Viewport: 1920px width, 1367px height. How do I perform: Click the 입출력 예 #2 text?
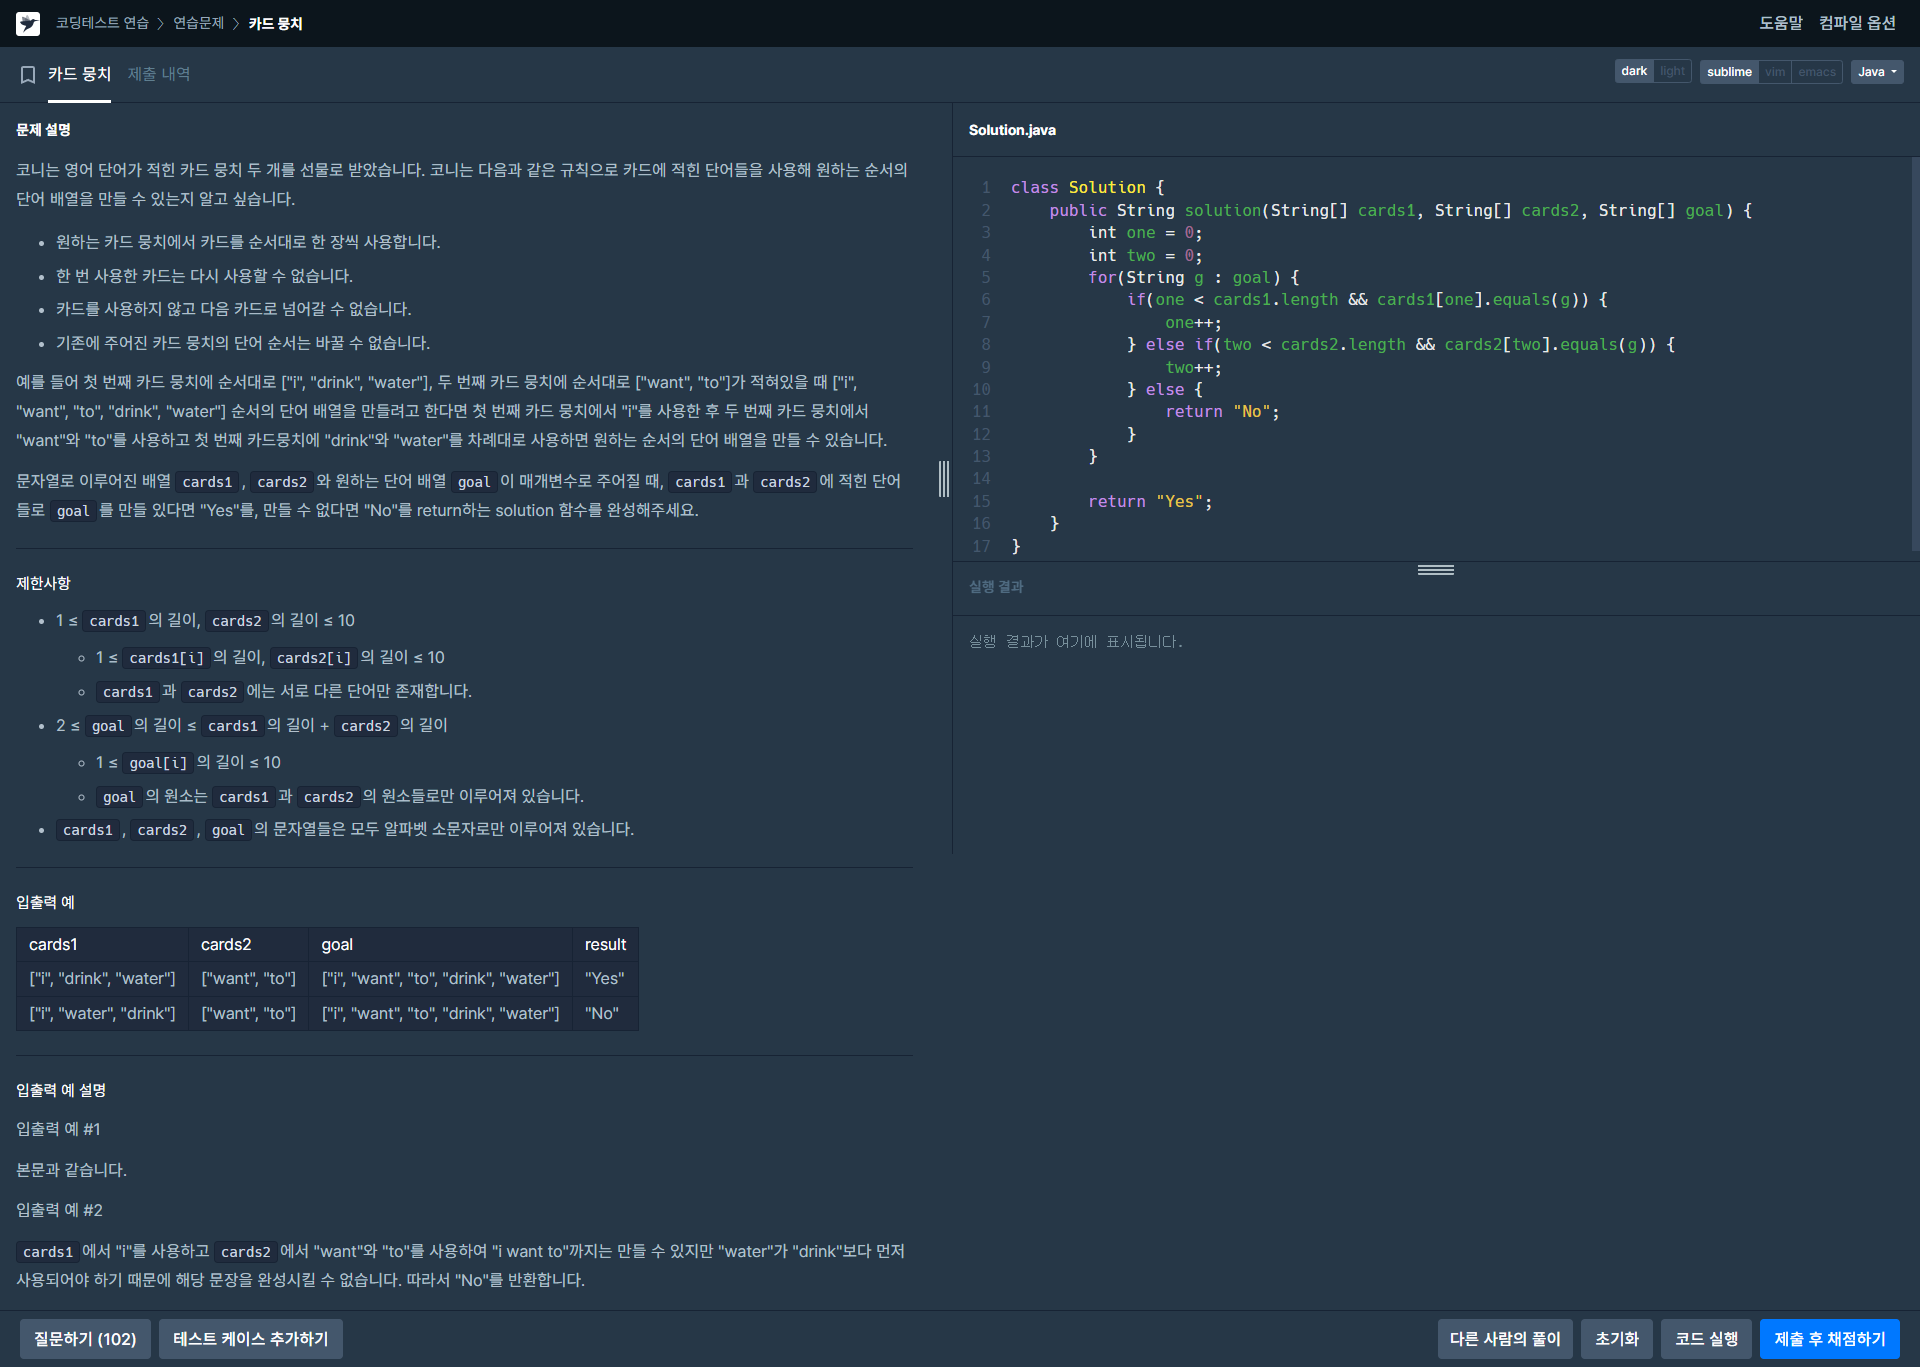[59, 1210]
